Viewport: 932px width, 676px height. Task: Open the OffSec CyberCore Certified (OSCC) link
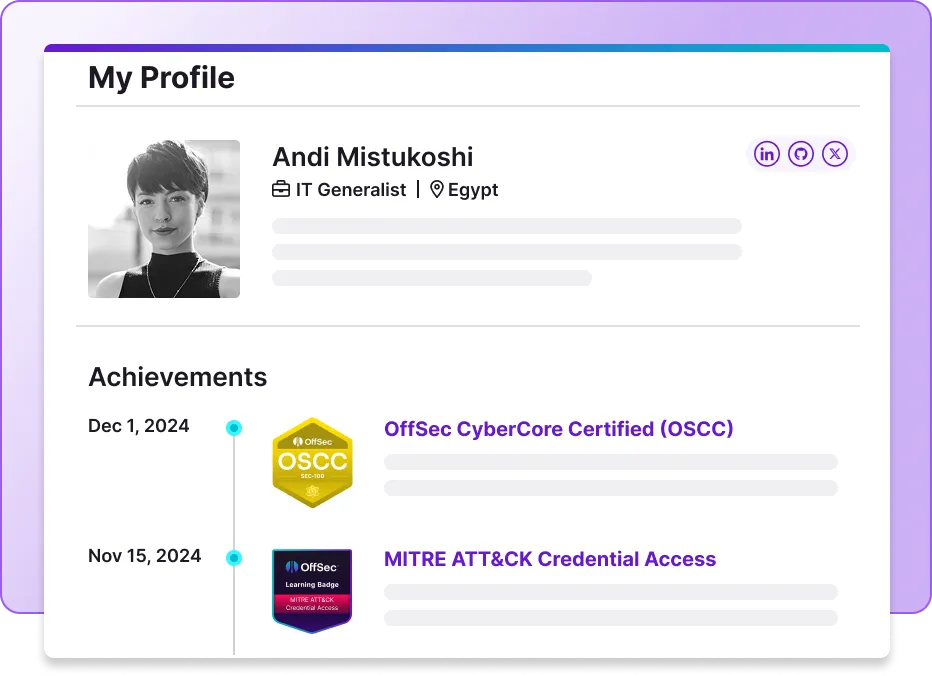point(559,428)
